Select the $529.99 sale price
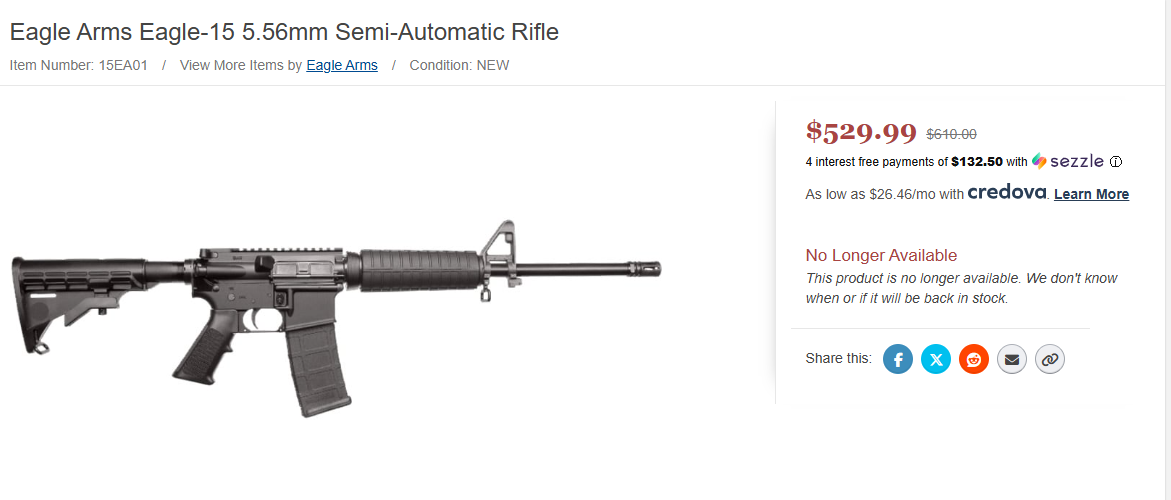The height and width of the screenshot is (500, 1171). pyautogui.click(x=861, y=131)
